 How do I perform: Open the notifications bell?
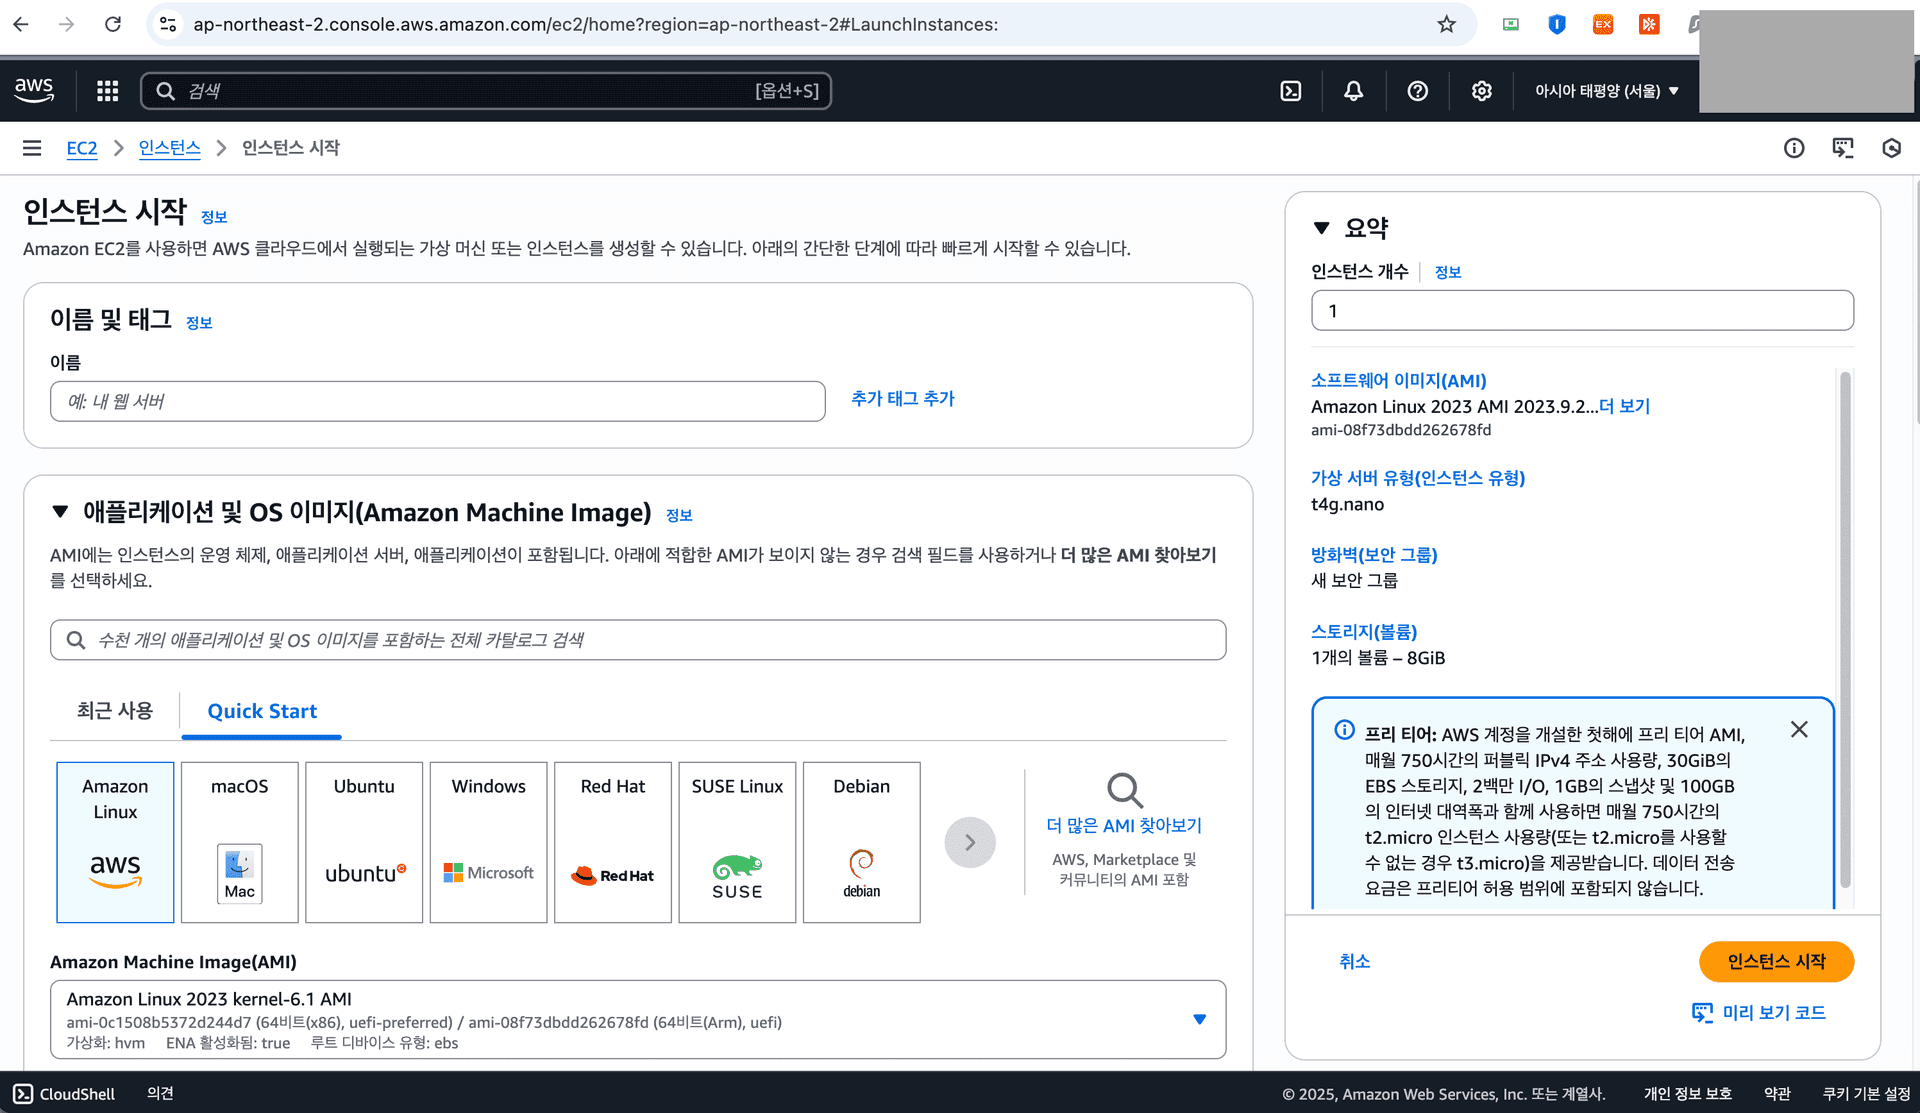tap(1353, 90)
